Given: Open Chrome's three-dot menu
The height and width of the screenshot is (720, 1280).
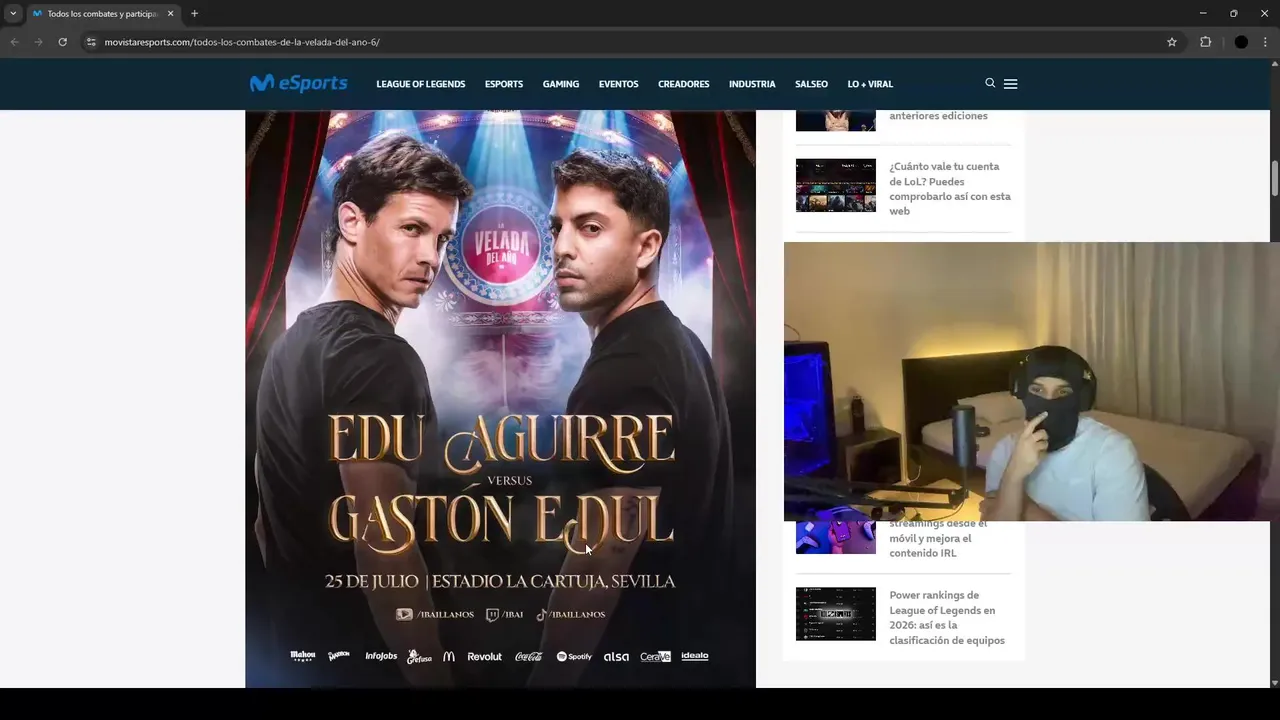Looking at the screenshot, I should 1265,42.
